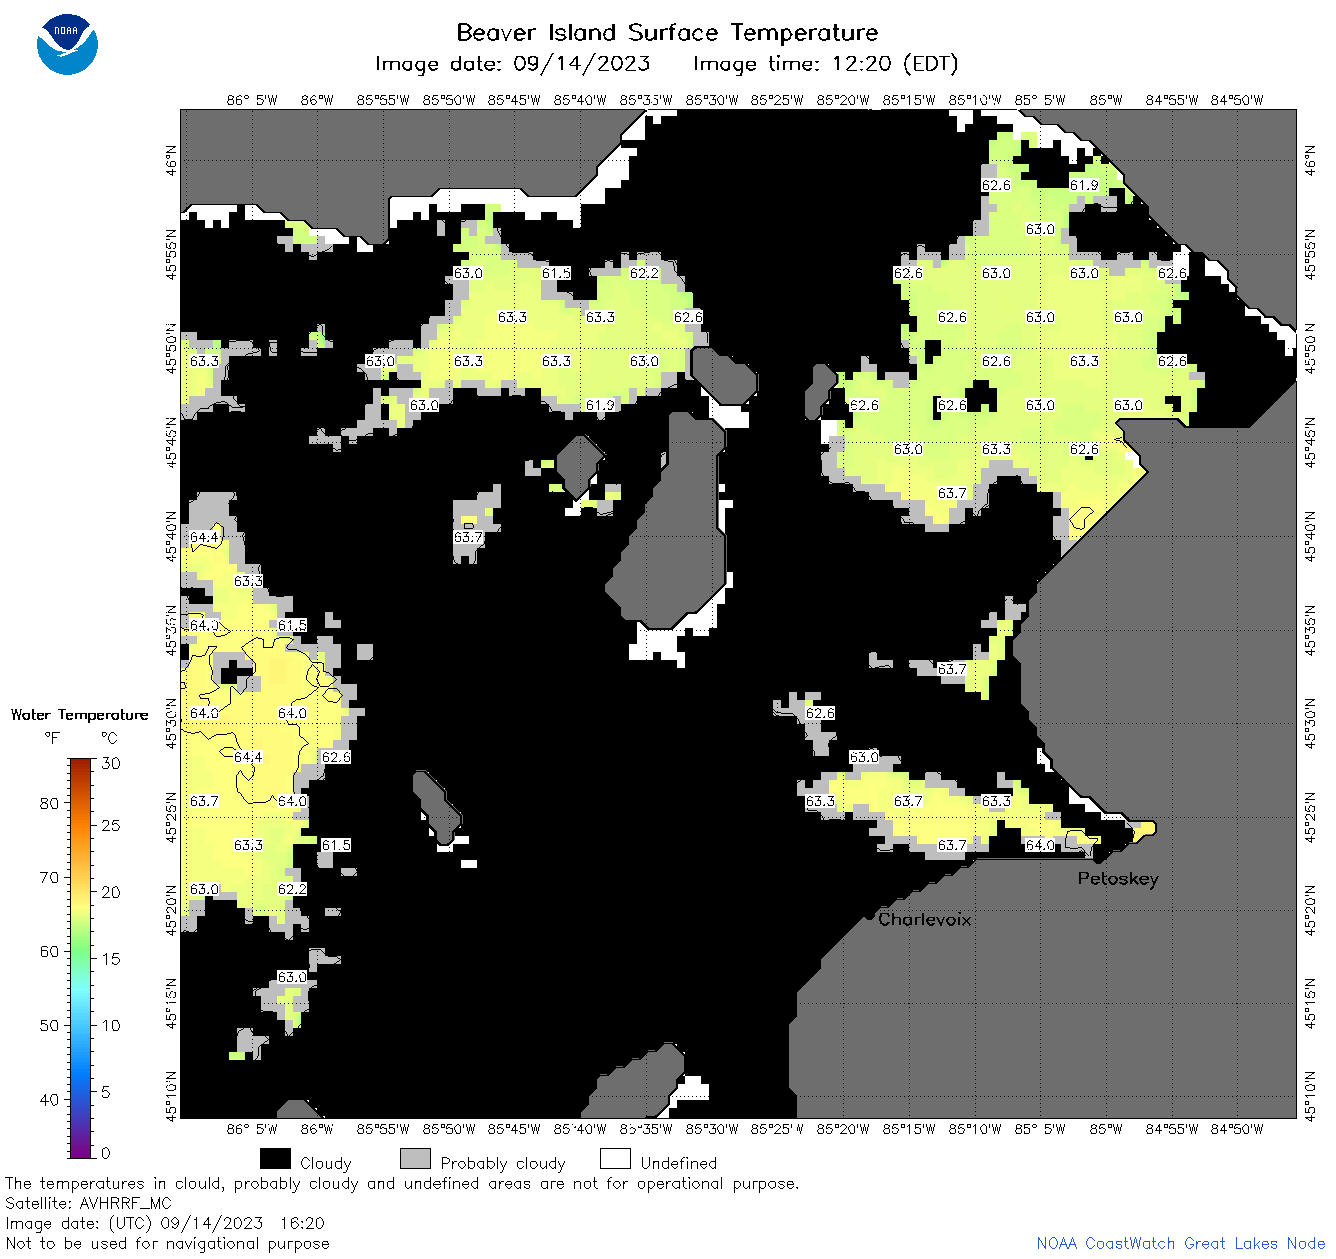Select the Undefined white legend swatch

[x=615, y=1158]
